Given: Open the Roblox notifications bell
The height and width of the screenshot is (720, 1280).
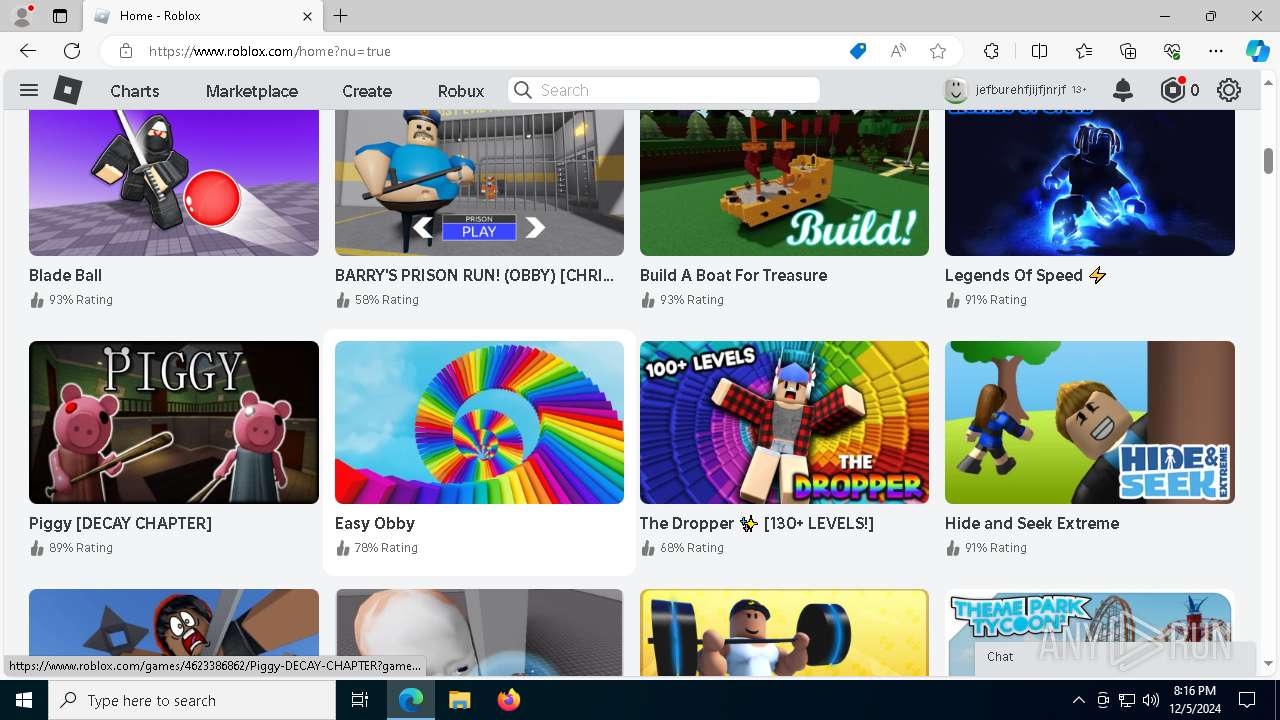Looking at the screenshot, I should (1123, 91).
